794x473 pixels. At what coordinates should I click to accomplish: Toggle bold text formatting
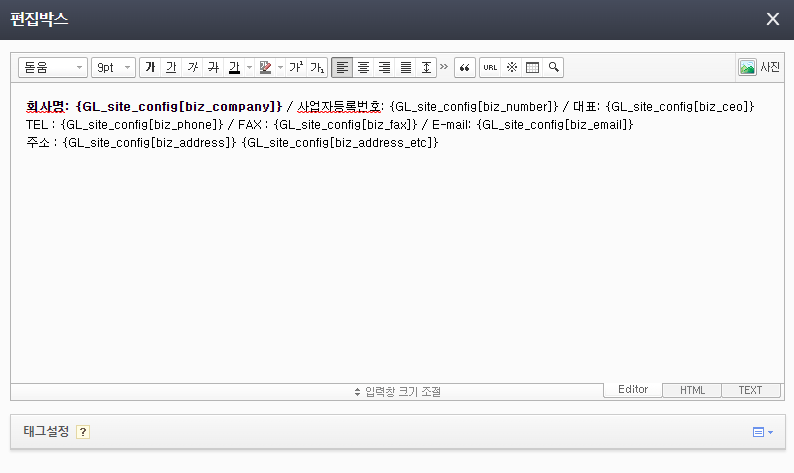pos(150,67)
